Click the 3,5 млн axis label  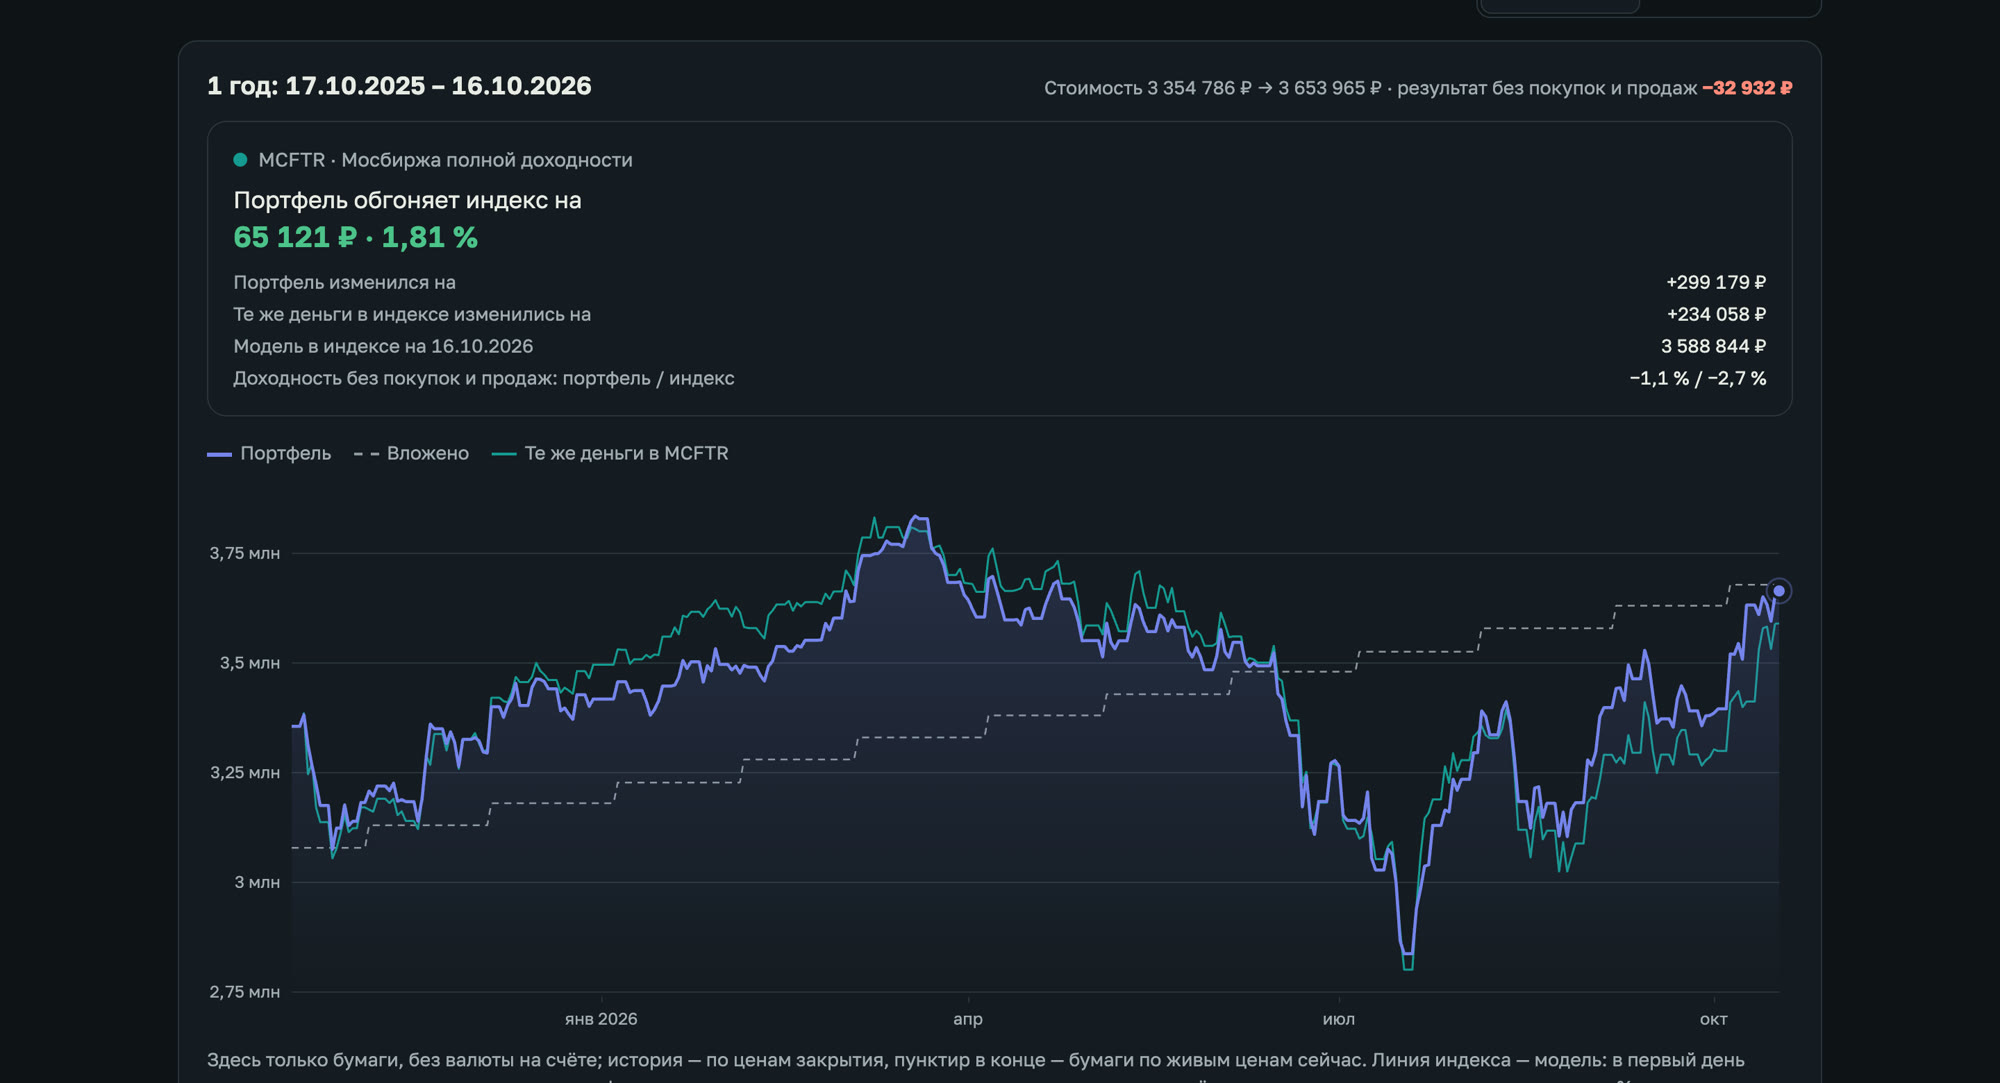tap(250, 663)
